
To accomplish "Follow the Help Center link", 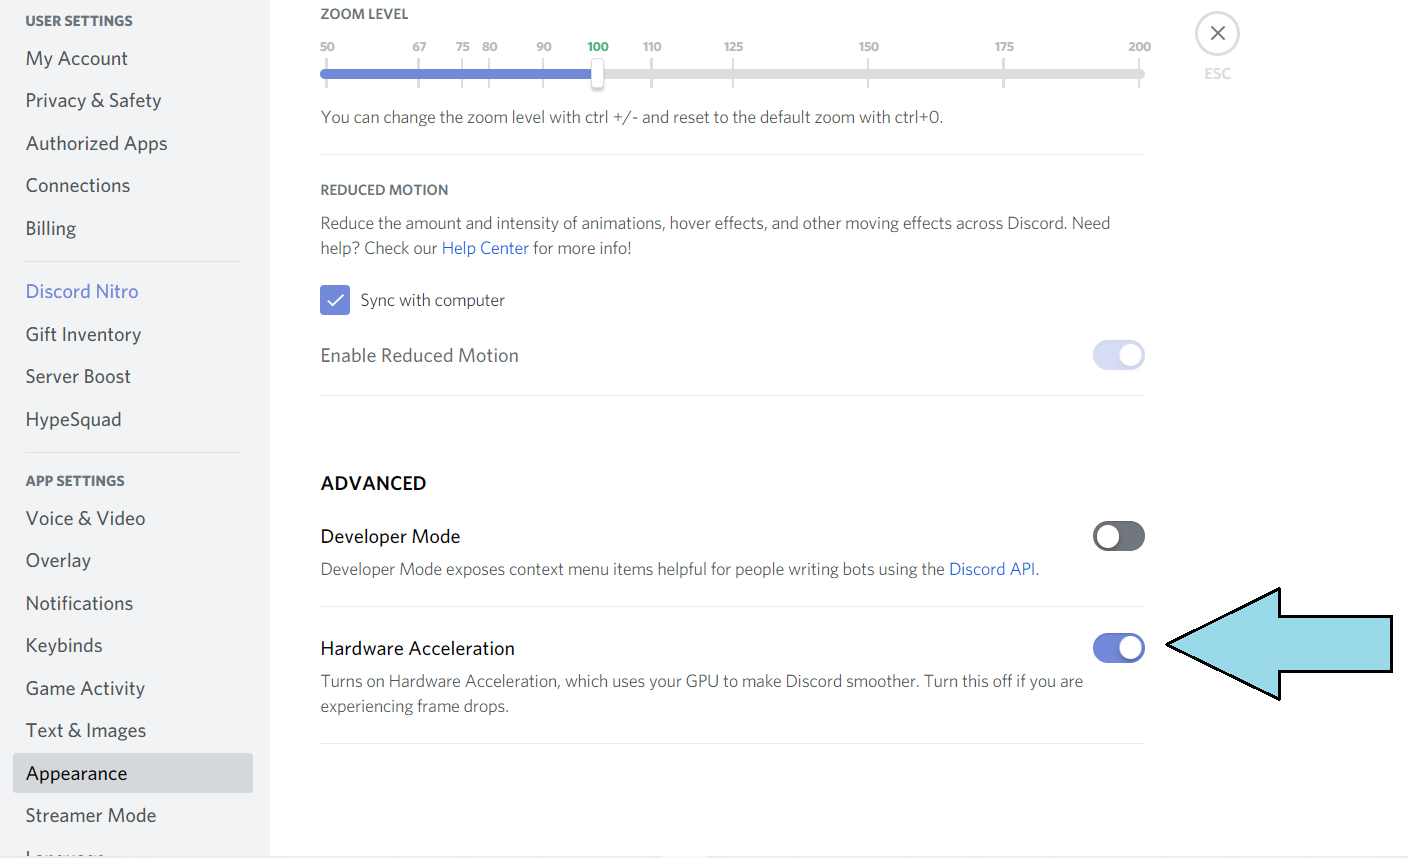I will point(485,248).
